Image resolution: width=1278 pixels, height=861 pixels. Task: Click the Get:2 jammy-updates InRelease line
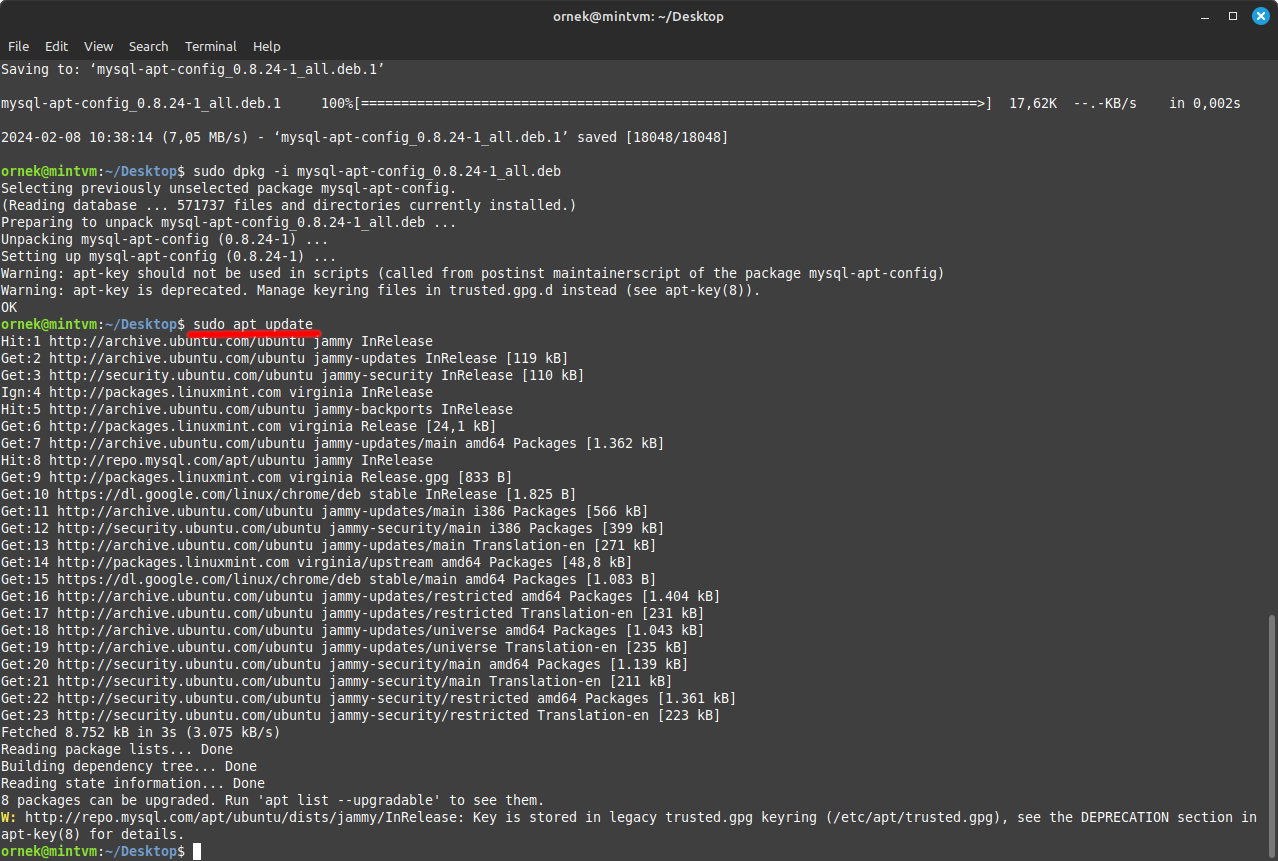[285, 358]
